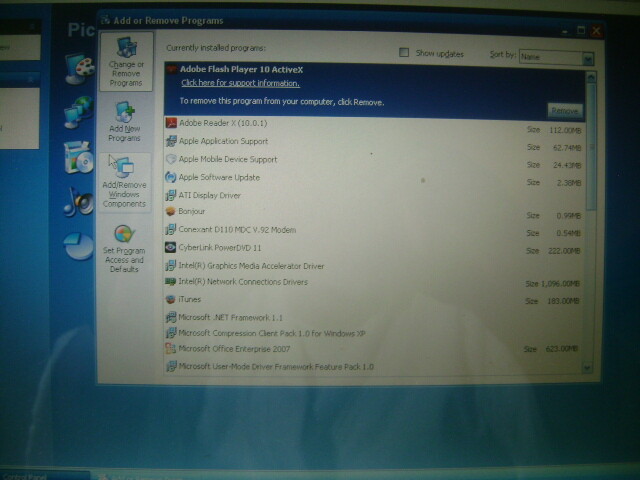Click Microsoft Compression Client Pack icon
Viewport: 640px width, 480px height.
(171, 333)
